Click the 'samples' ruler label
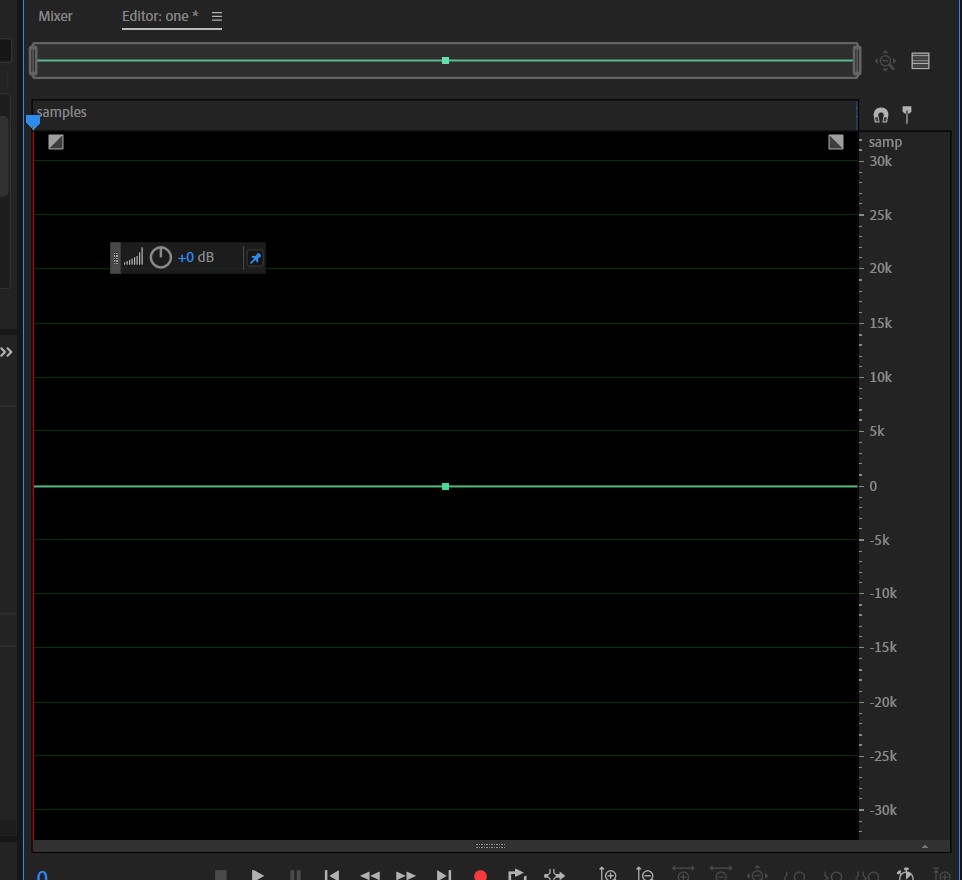The width and height of the screenshot is (962, 880). click(61, 112)
